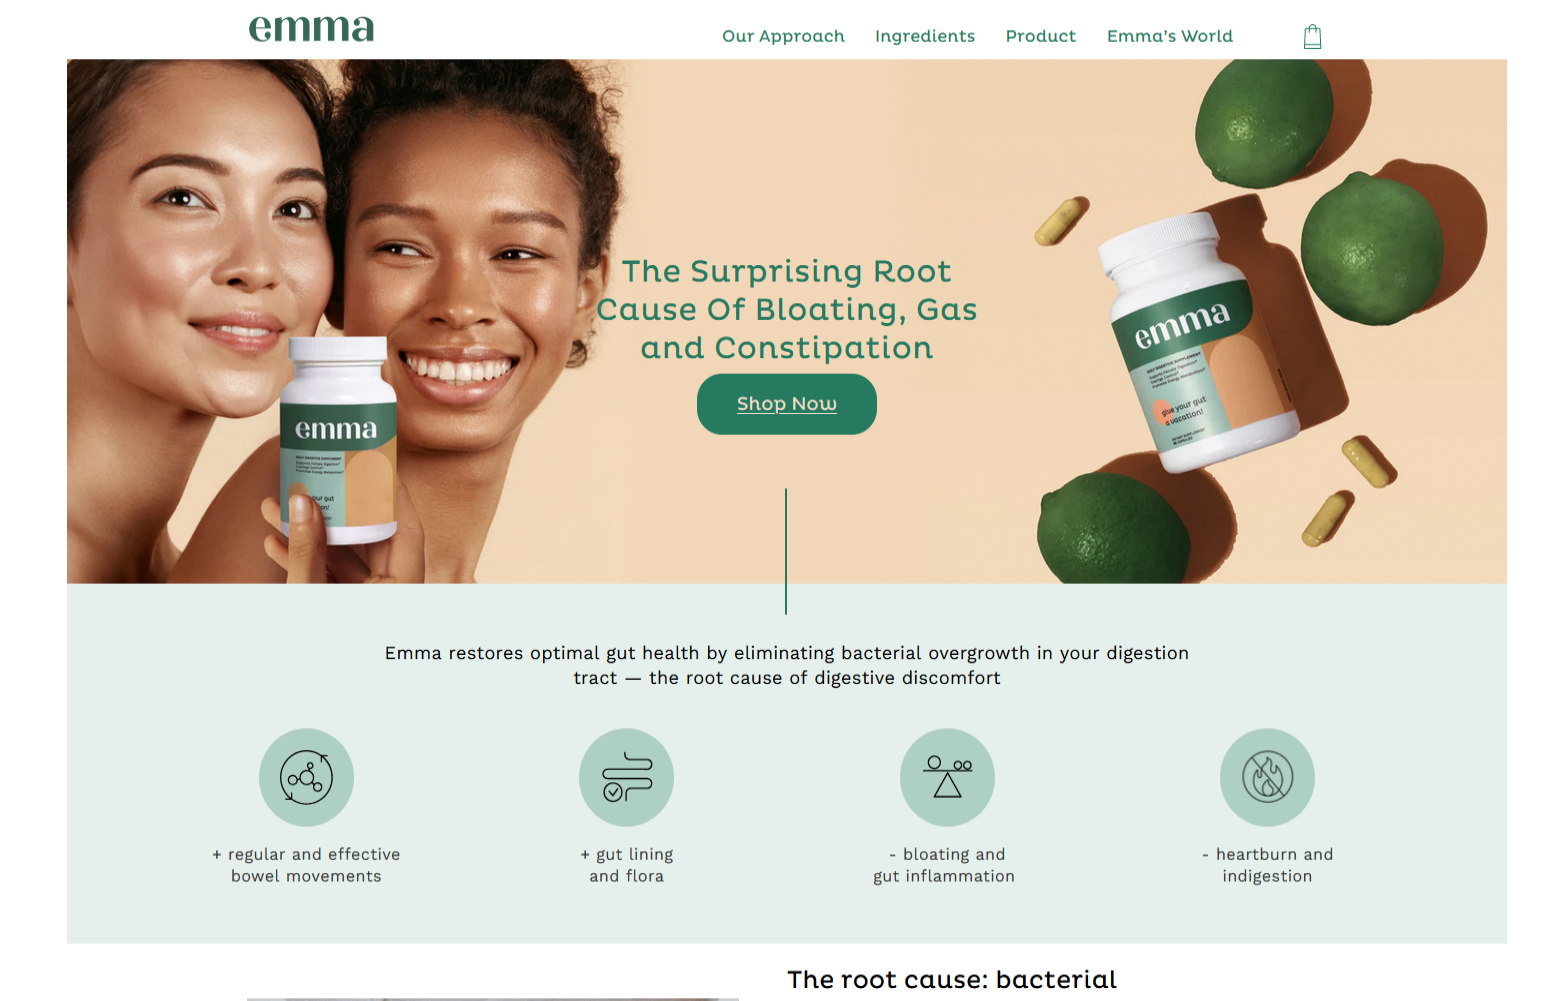Select the bloating balance scale icon
This screenshot has width=1560, height=1001.
click(947, 777)
